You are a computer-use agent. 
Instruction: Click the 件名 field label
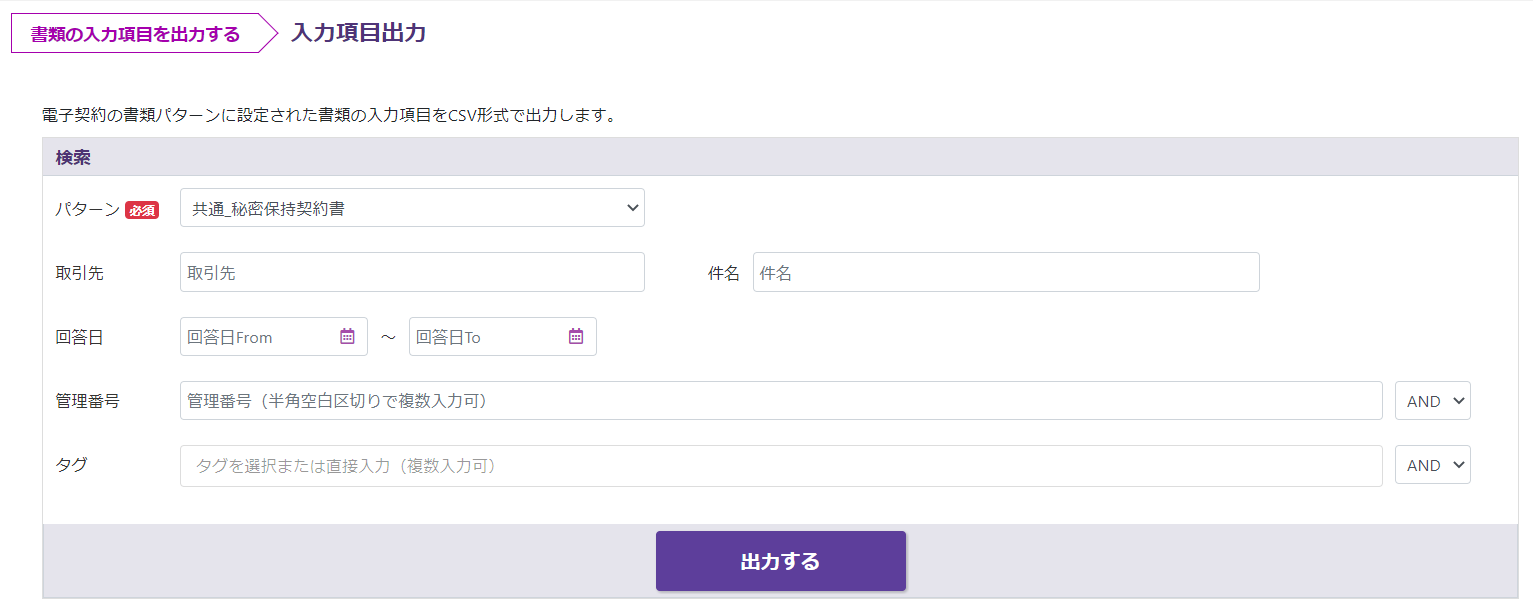[724, 273]
